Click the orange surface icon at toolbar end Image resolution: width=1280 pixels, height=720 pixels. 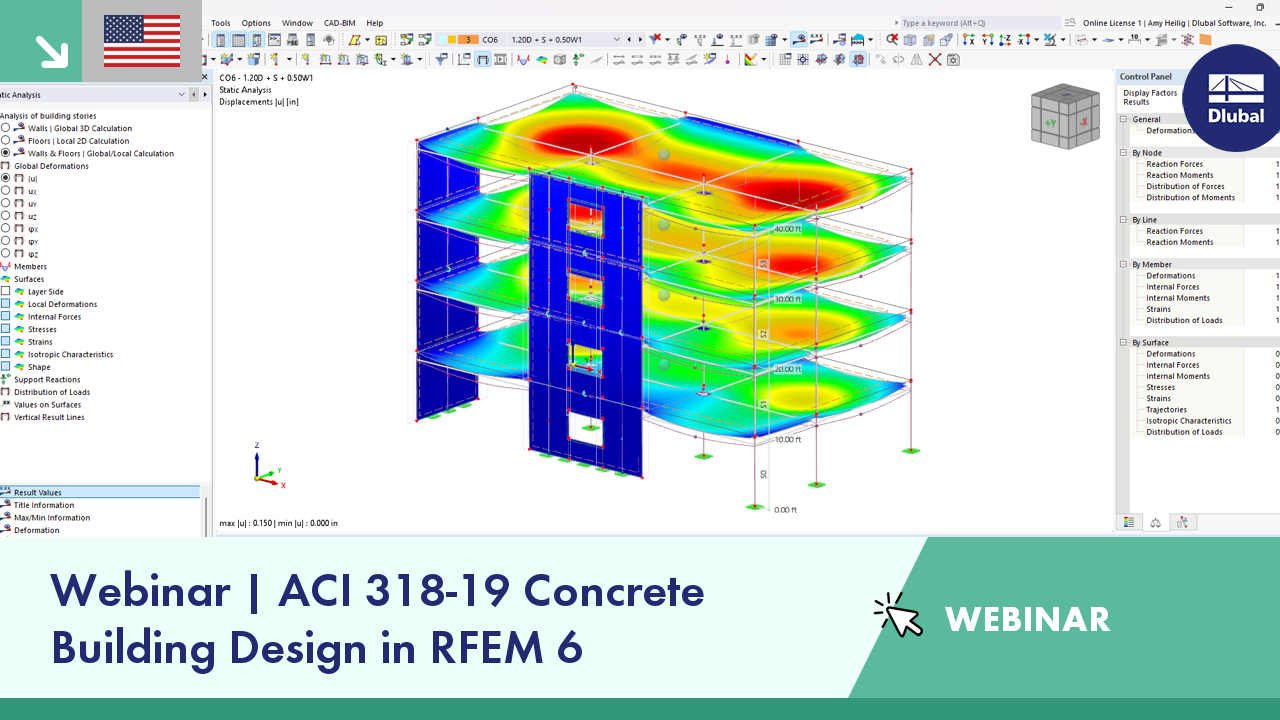point(1205,40)
